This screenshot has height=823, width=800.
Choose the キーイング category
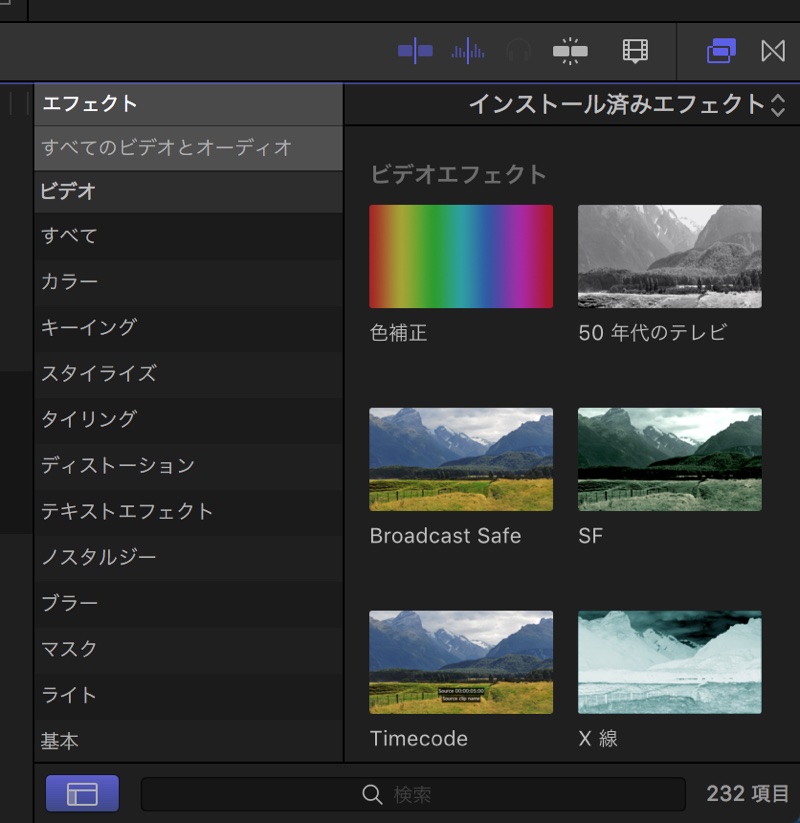click(x=89, y=327)
